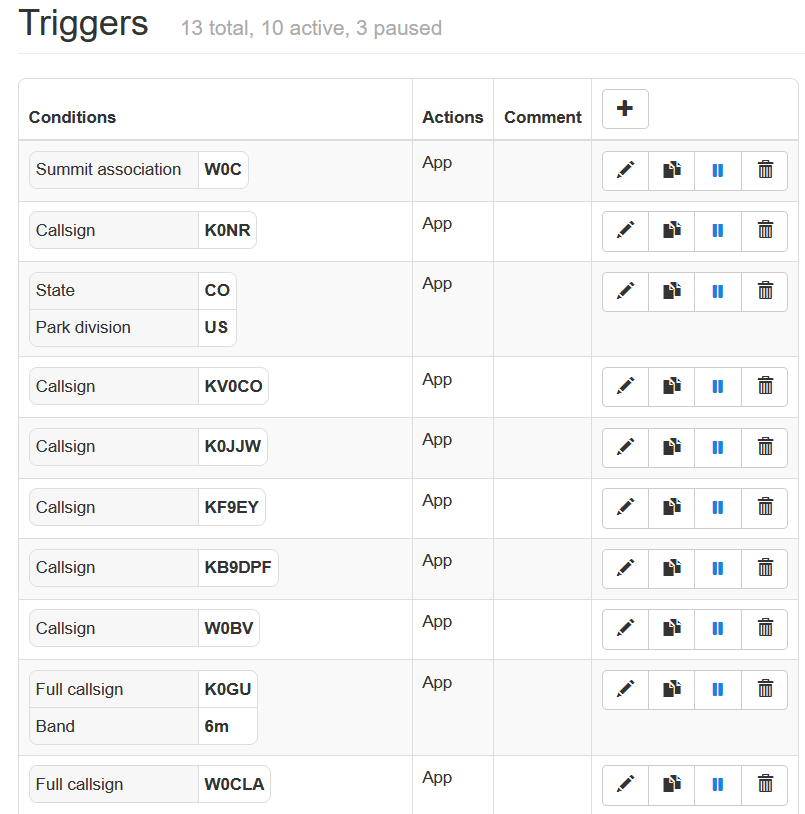The width and height of the screenshot is (805, 814).
Task: Edit the K0JJW callsign trigger
Action: tap(625, 447)
